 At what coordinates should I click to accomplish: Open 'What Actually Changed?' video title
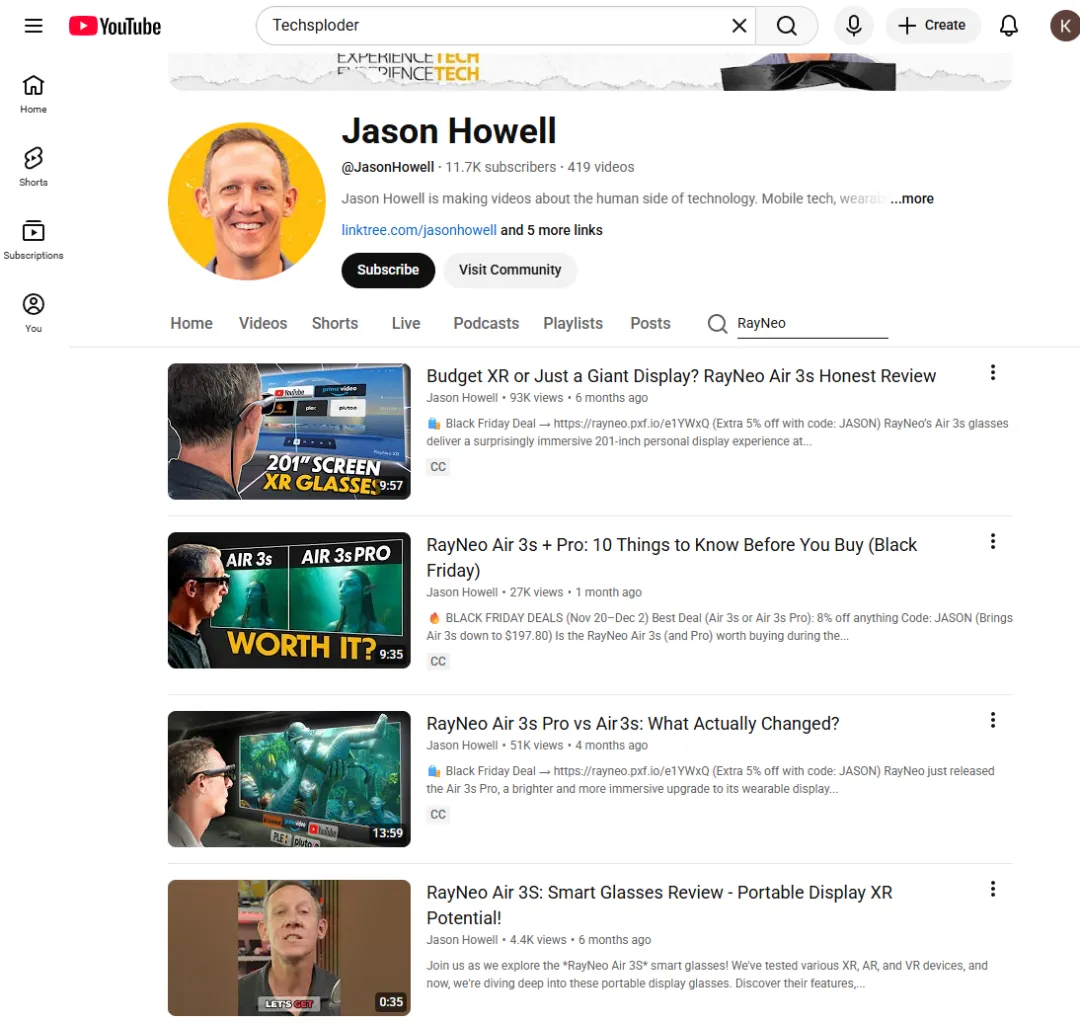click(633, 724)
